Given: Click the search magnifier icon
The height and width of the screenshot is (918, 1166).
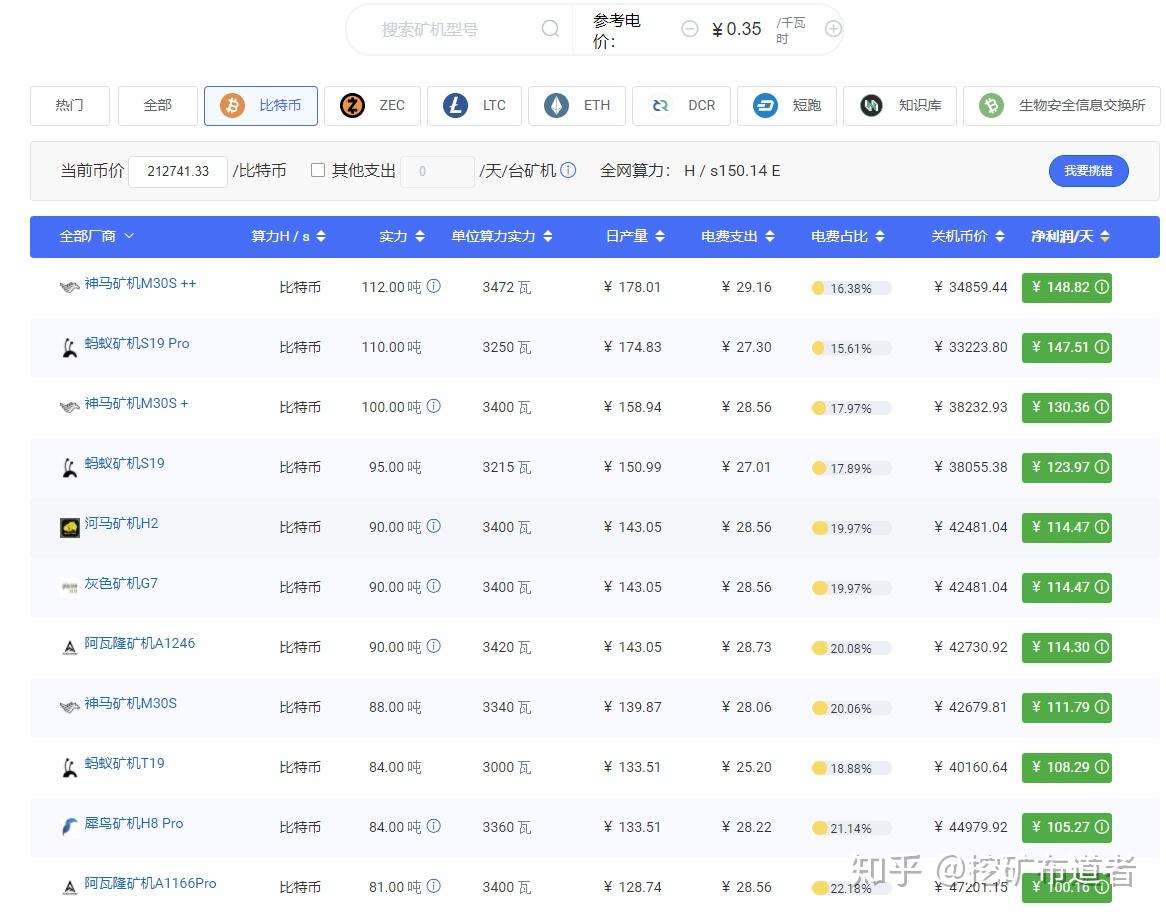Looking at the screenshot, I should 550,28.
